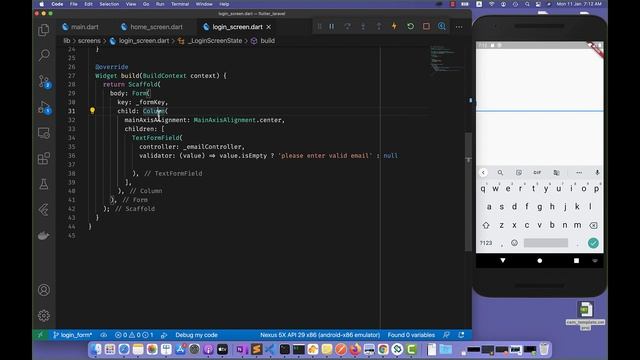
Task: Tap the backspace key on emulator keyboard
Action: (593, 225)
